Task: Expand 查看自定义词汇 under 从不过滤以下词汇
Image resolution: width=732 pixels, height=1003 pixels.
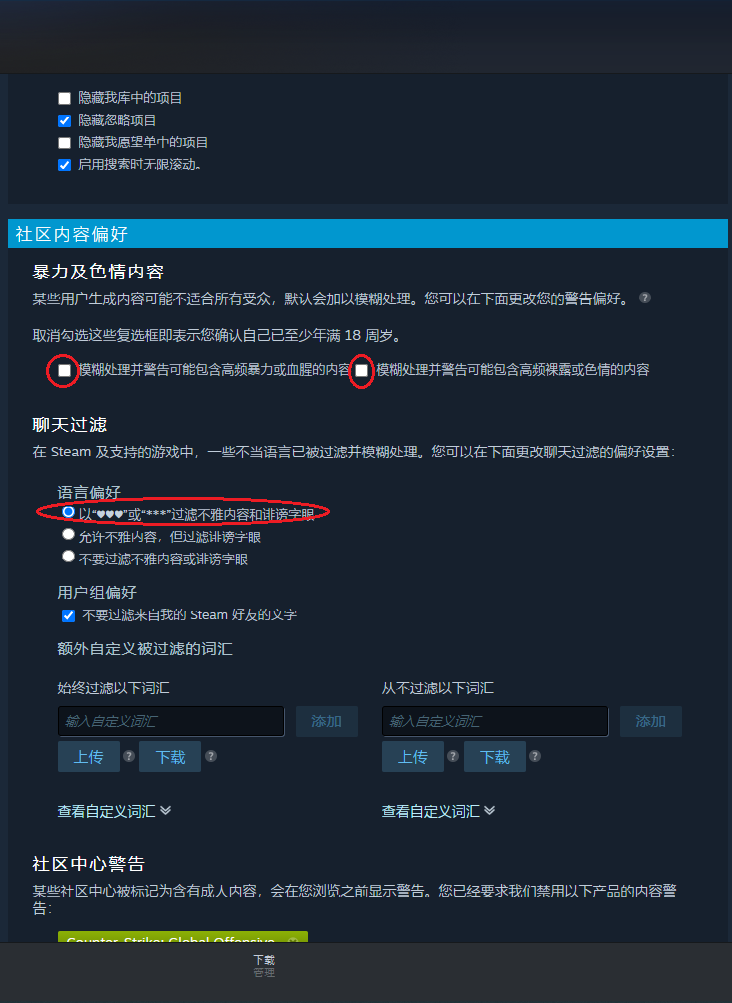Action: (x=438, y=811)
